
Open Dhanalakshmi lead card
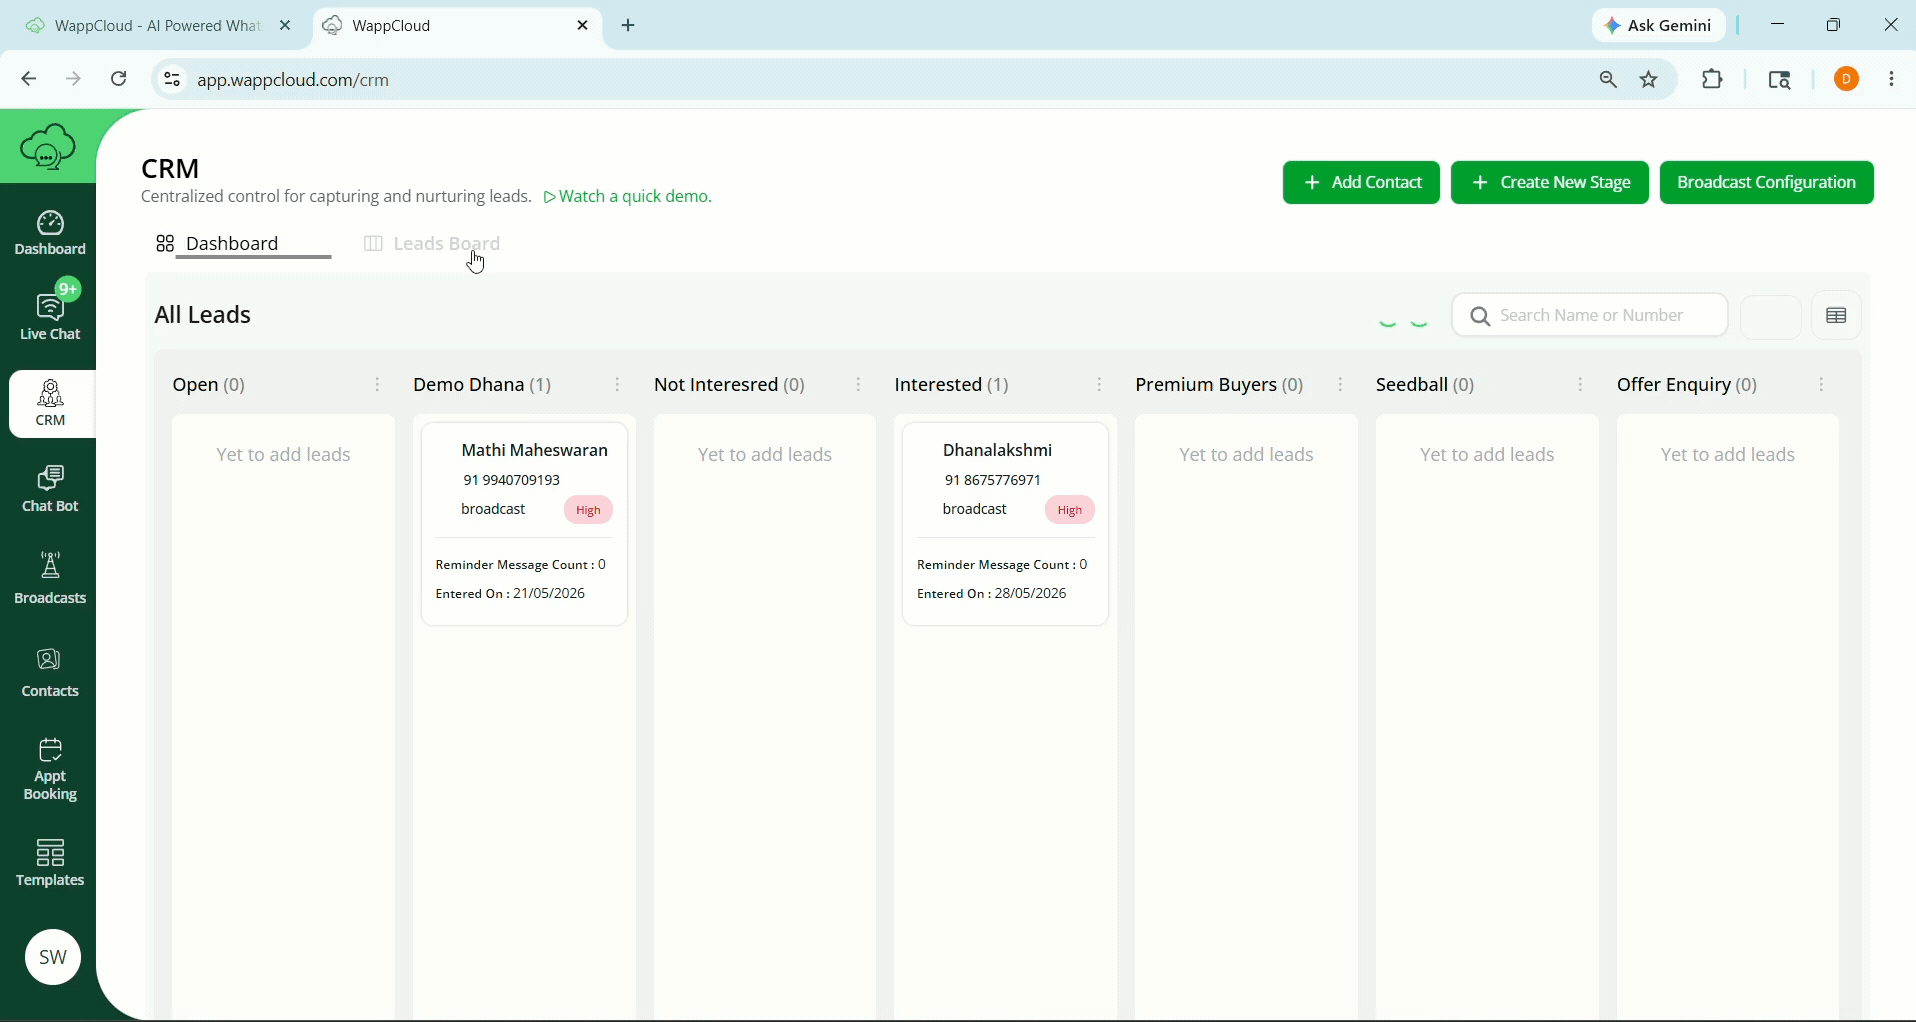click(1006, 524)
